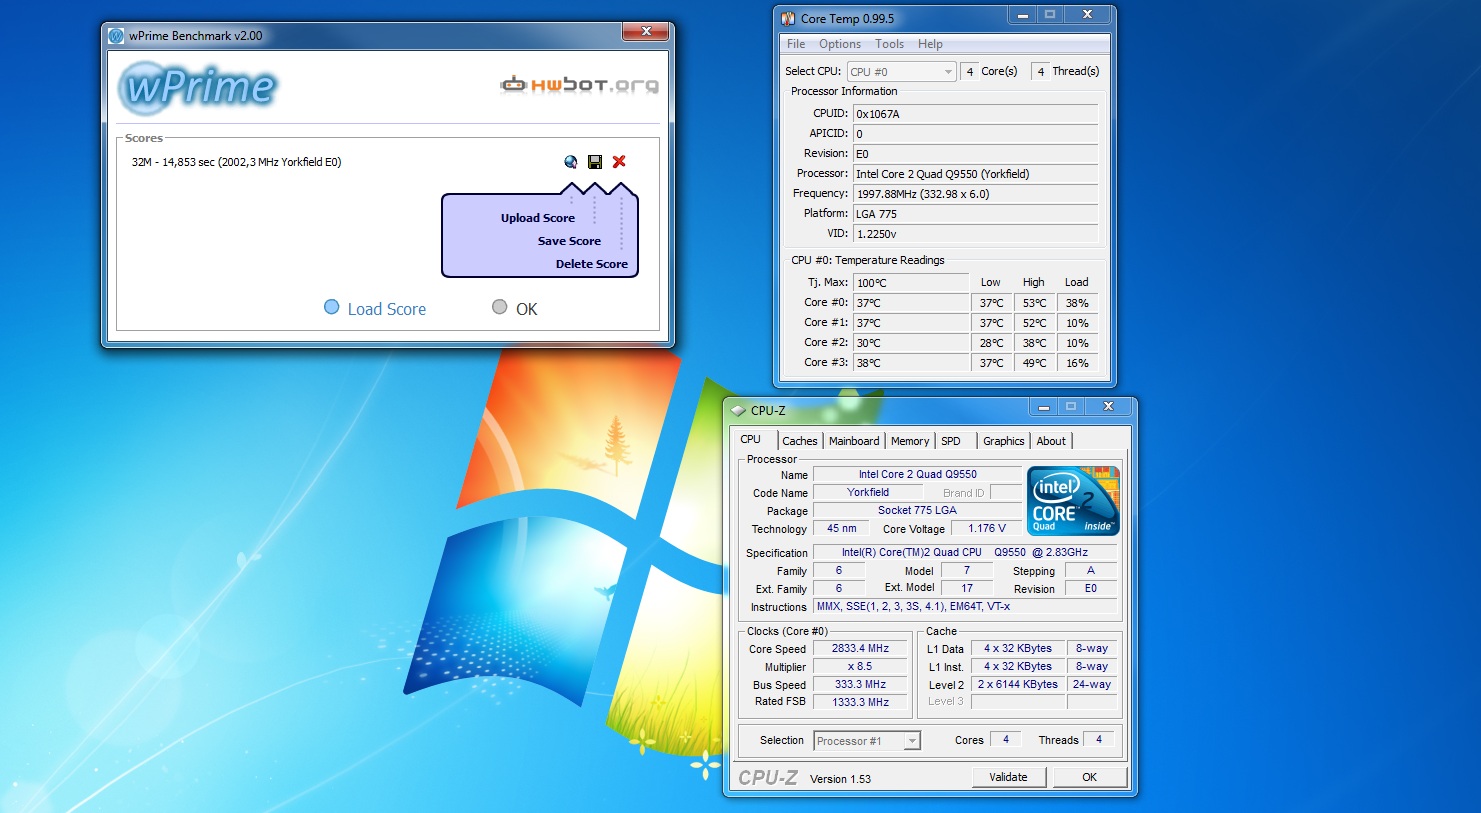
Task: Switch to the SPD tab in CPU-Z
Action: pyautogui.click(x=951, y=441)
